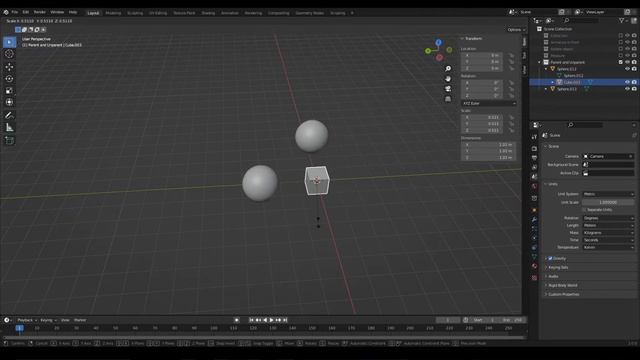Click the red X axis on navigation gizmo

pos(439,58)
